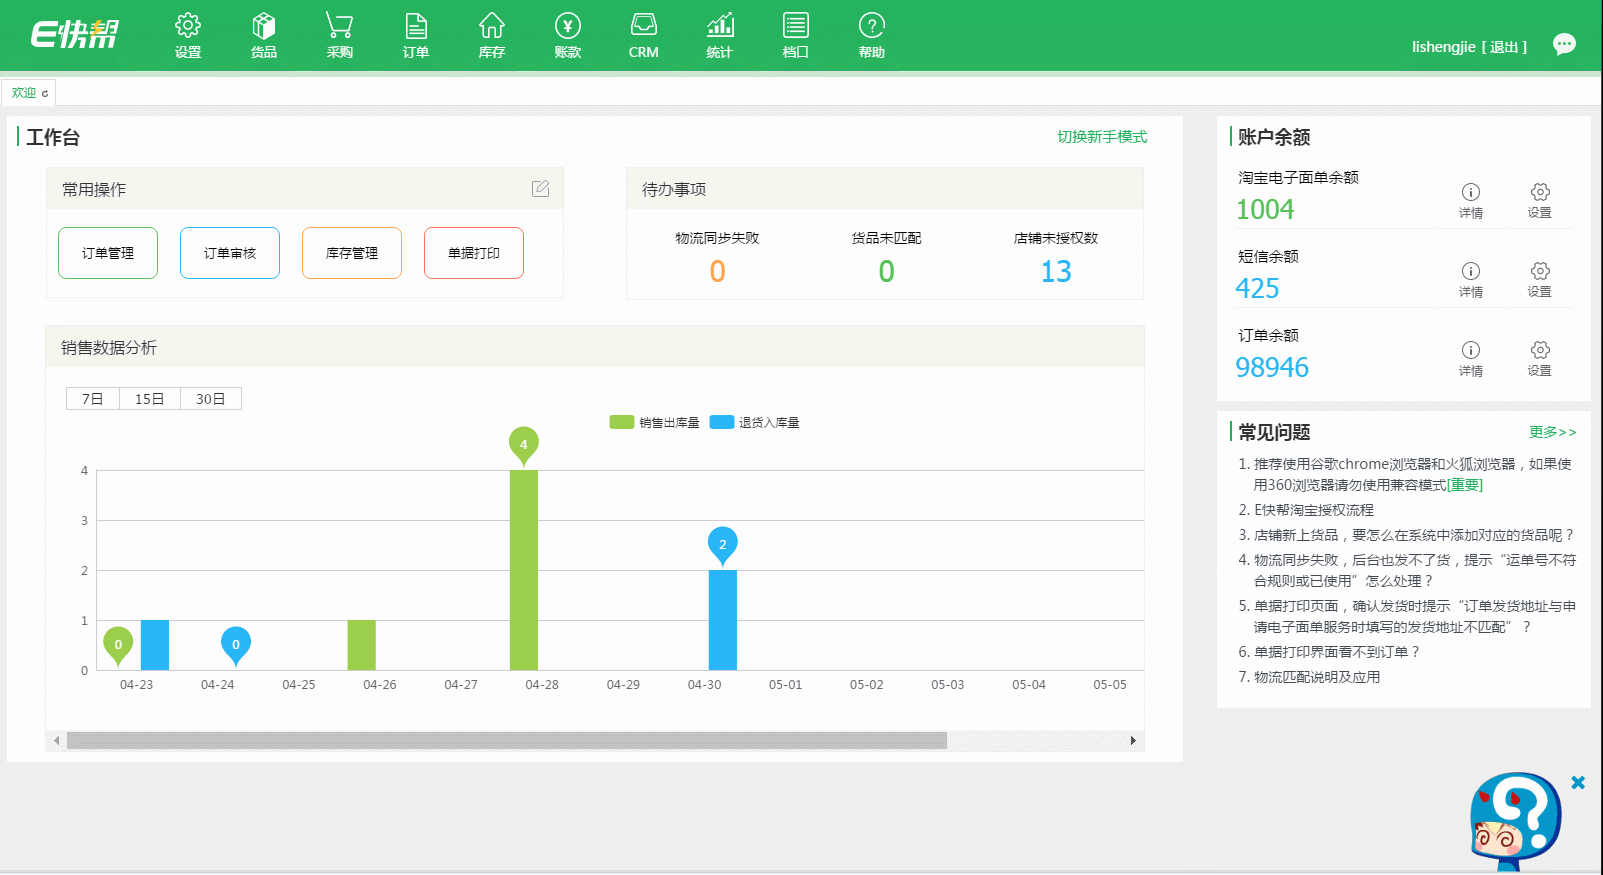Open FAQ 'E快帮淘宝授权流程'

click(x=1313, y=510)
